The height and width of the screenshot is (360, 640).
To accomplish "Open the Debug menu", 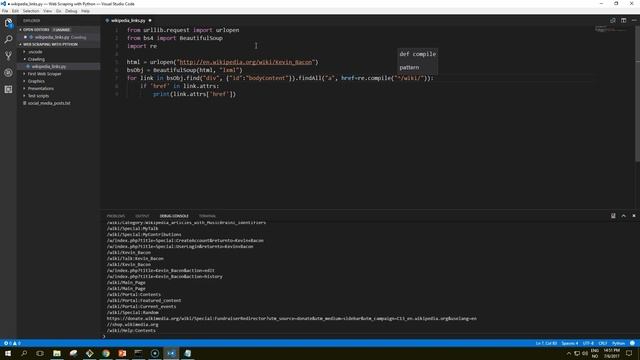I will click(71, 11).
